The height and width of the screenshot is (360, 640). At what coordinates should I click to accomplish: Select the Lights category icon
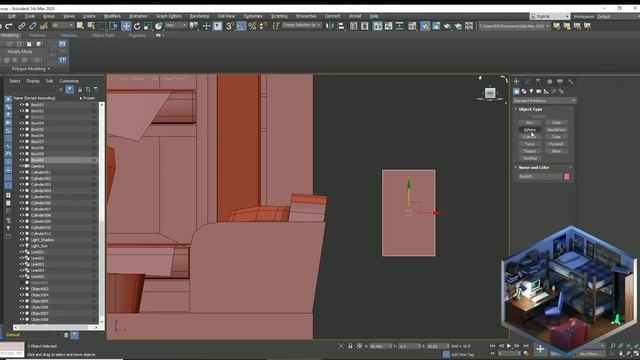pyautogui.click(x=531, y=91)
